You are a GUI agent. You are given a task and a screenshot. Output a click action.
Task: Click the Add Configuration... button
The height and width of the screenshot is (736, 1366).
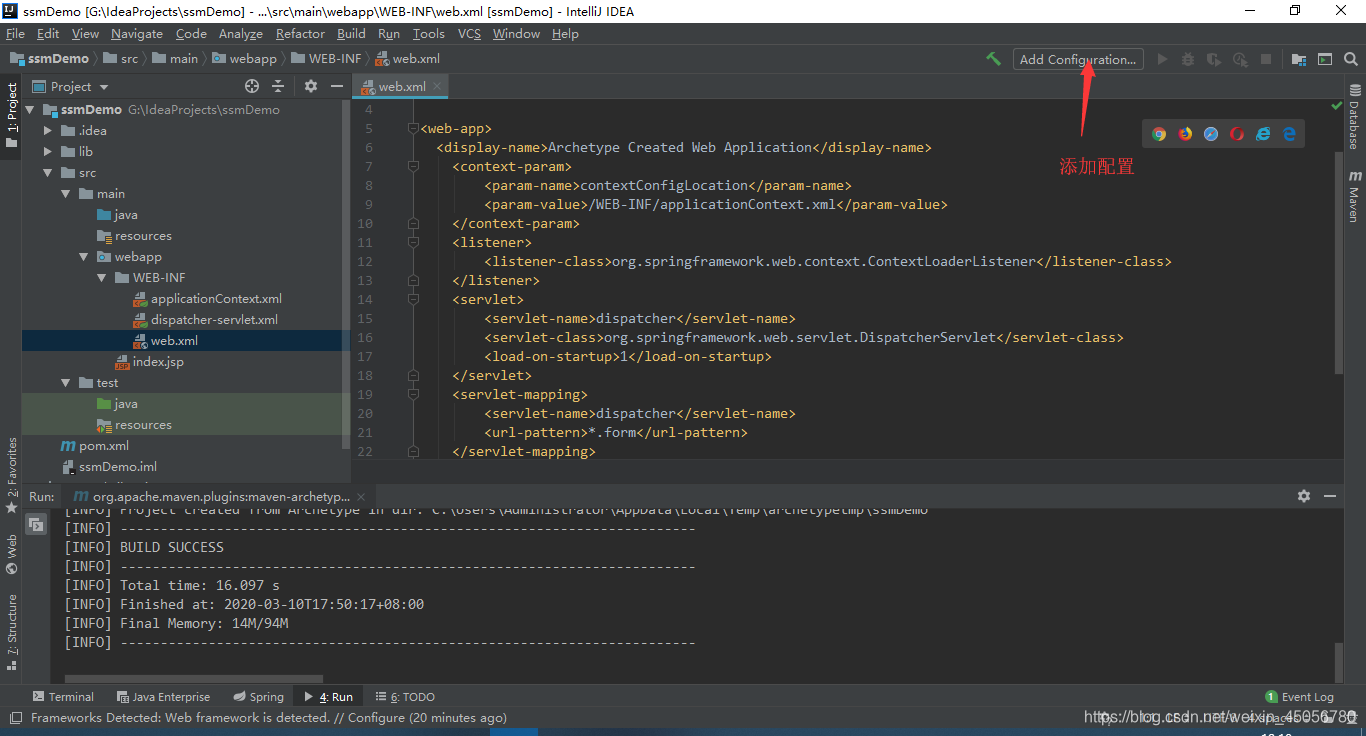click(x=1078, y=59)
